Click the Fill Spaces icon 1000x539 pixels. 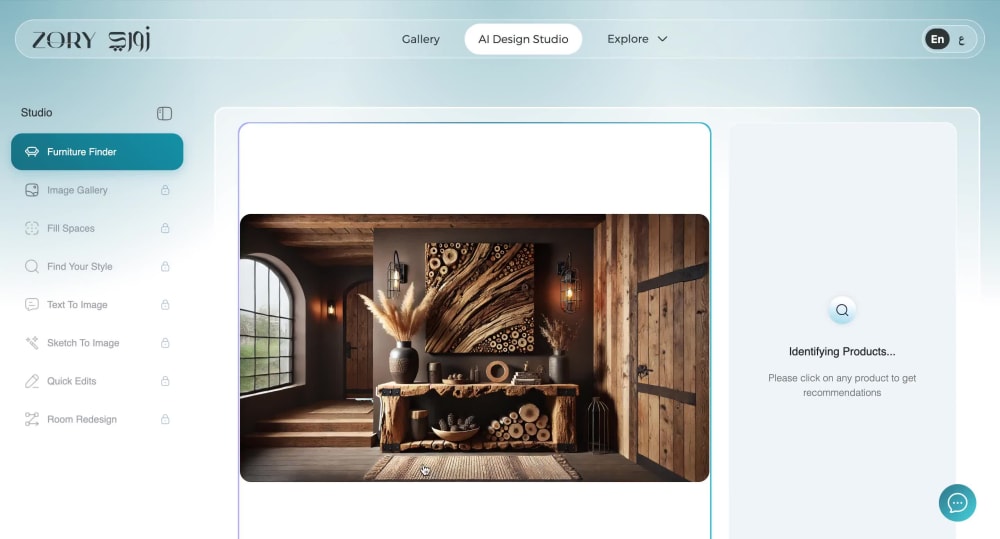32,228
